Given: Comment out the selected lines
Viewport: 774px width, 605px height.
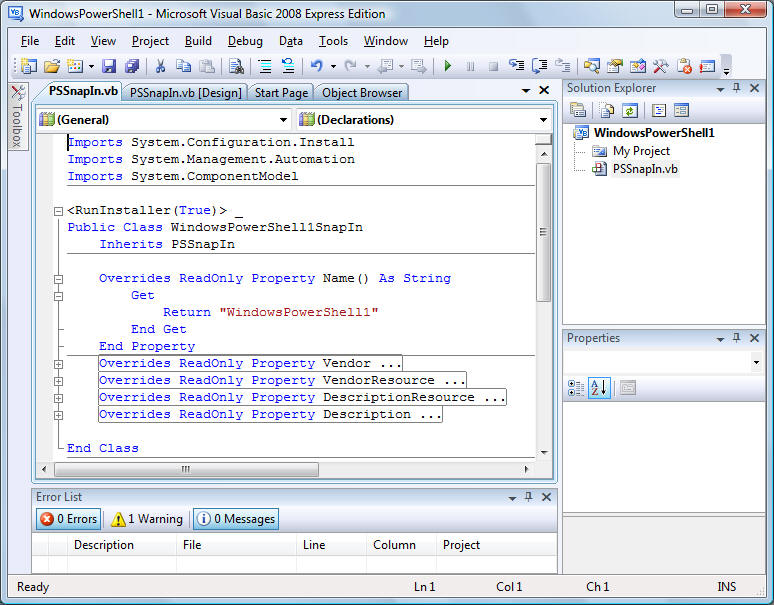Looking at the screenshot, I should pyautogui.click(x=265, y=66).
